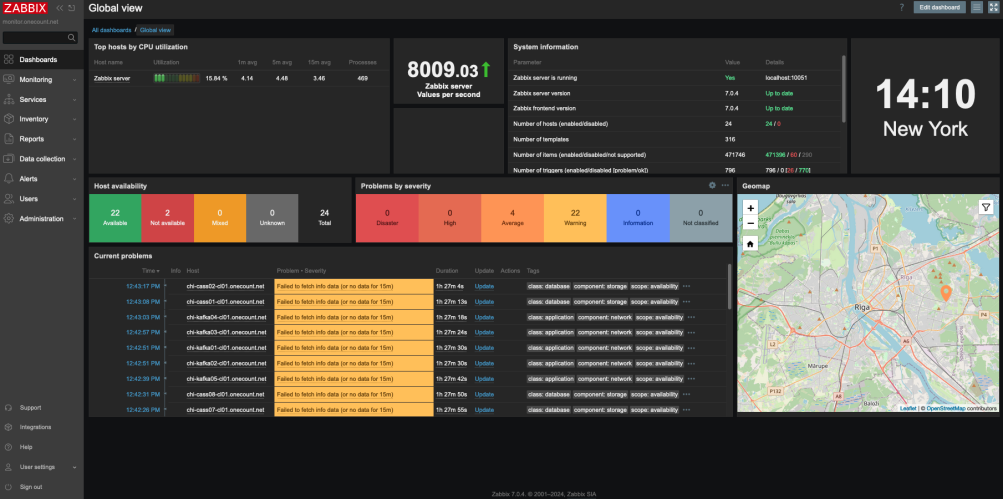Click the CPU utilization bar gauge

pos(177,78)
